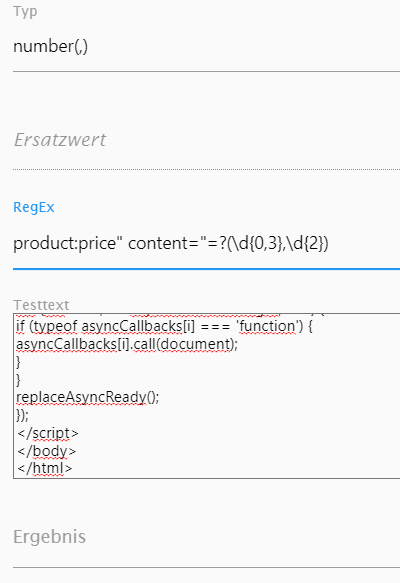Screen dimensions: 400x583
Task: Click the word 'function' in Testtext
Action: (267, 326)
